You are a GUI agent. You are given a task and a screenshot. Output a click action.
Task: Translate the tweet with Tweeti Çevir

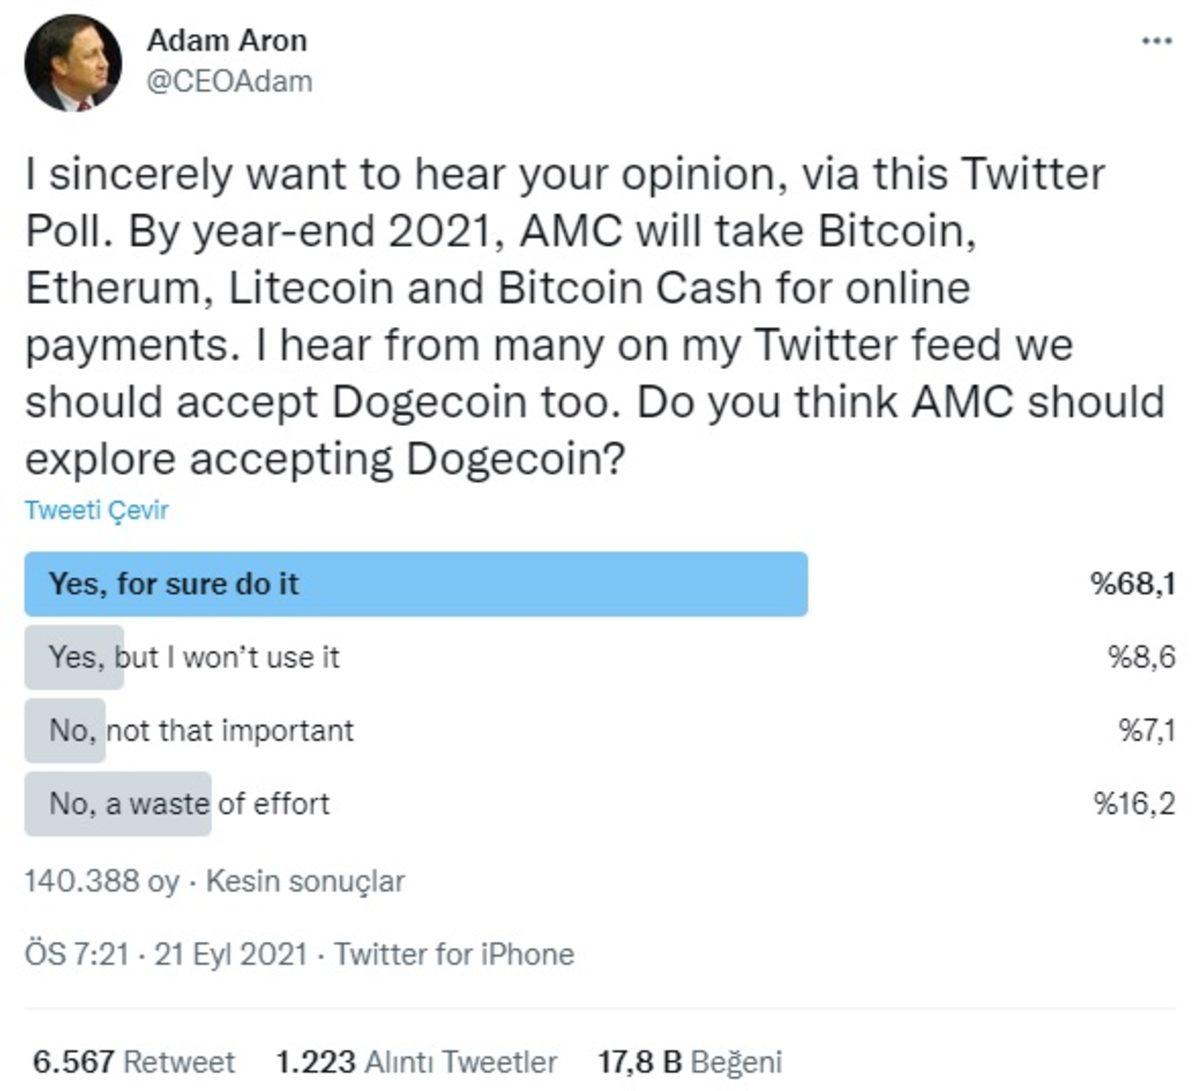(x=95, y=510)
